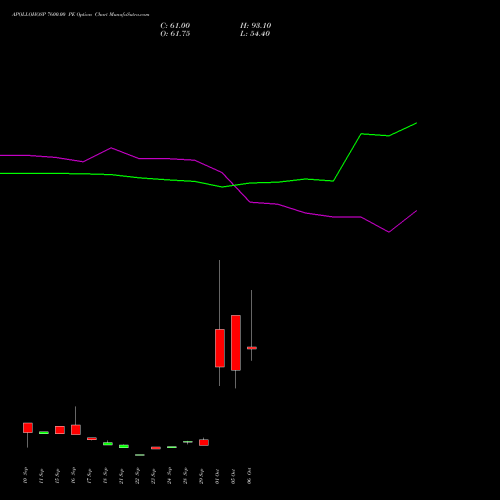The height and width of the screenshot is (500, 500).
Task: Click the 01 Oct date label
Action: click(217, 476)
